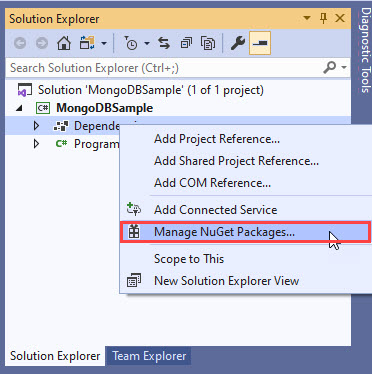372x374 pixels.
Task: Go to Home view in Solution Explorer
Action: tap(64, 43)
